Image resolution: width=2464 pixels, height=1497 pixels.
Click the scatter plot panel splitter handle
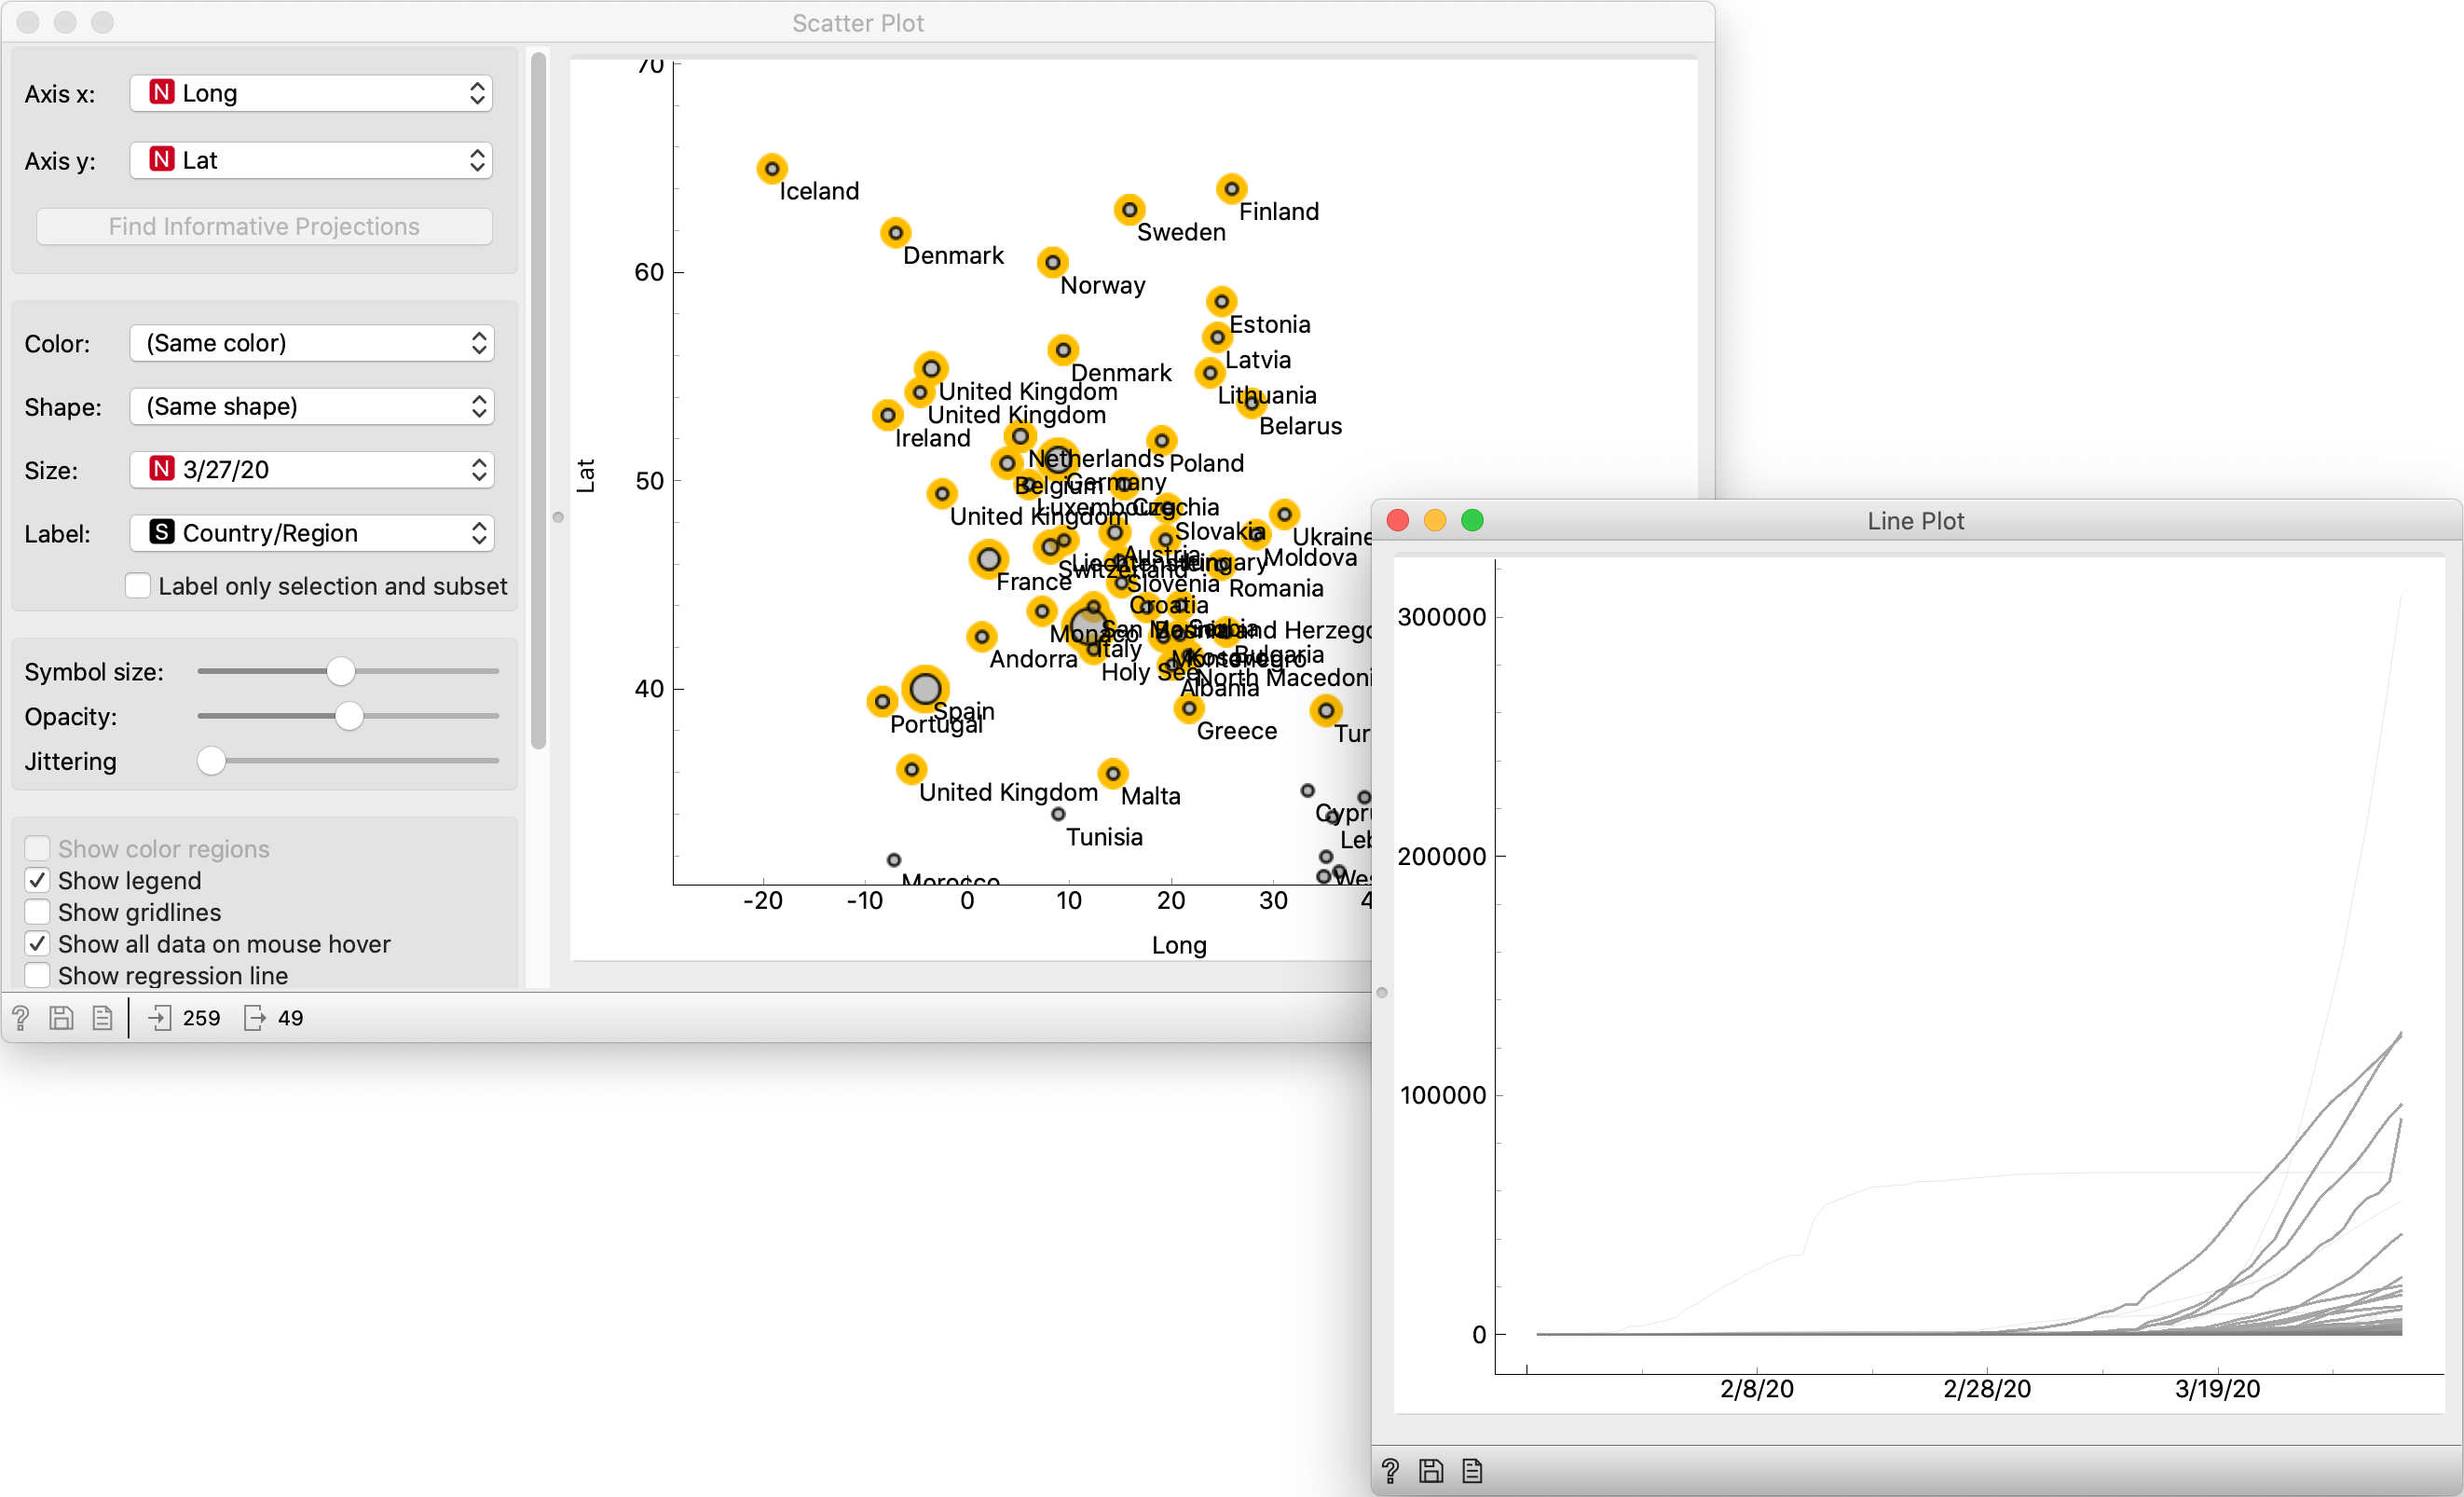coord(559,517)
